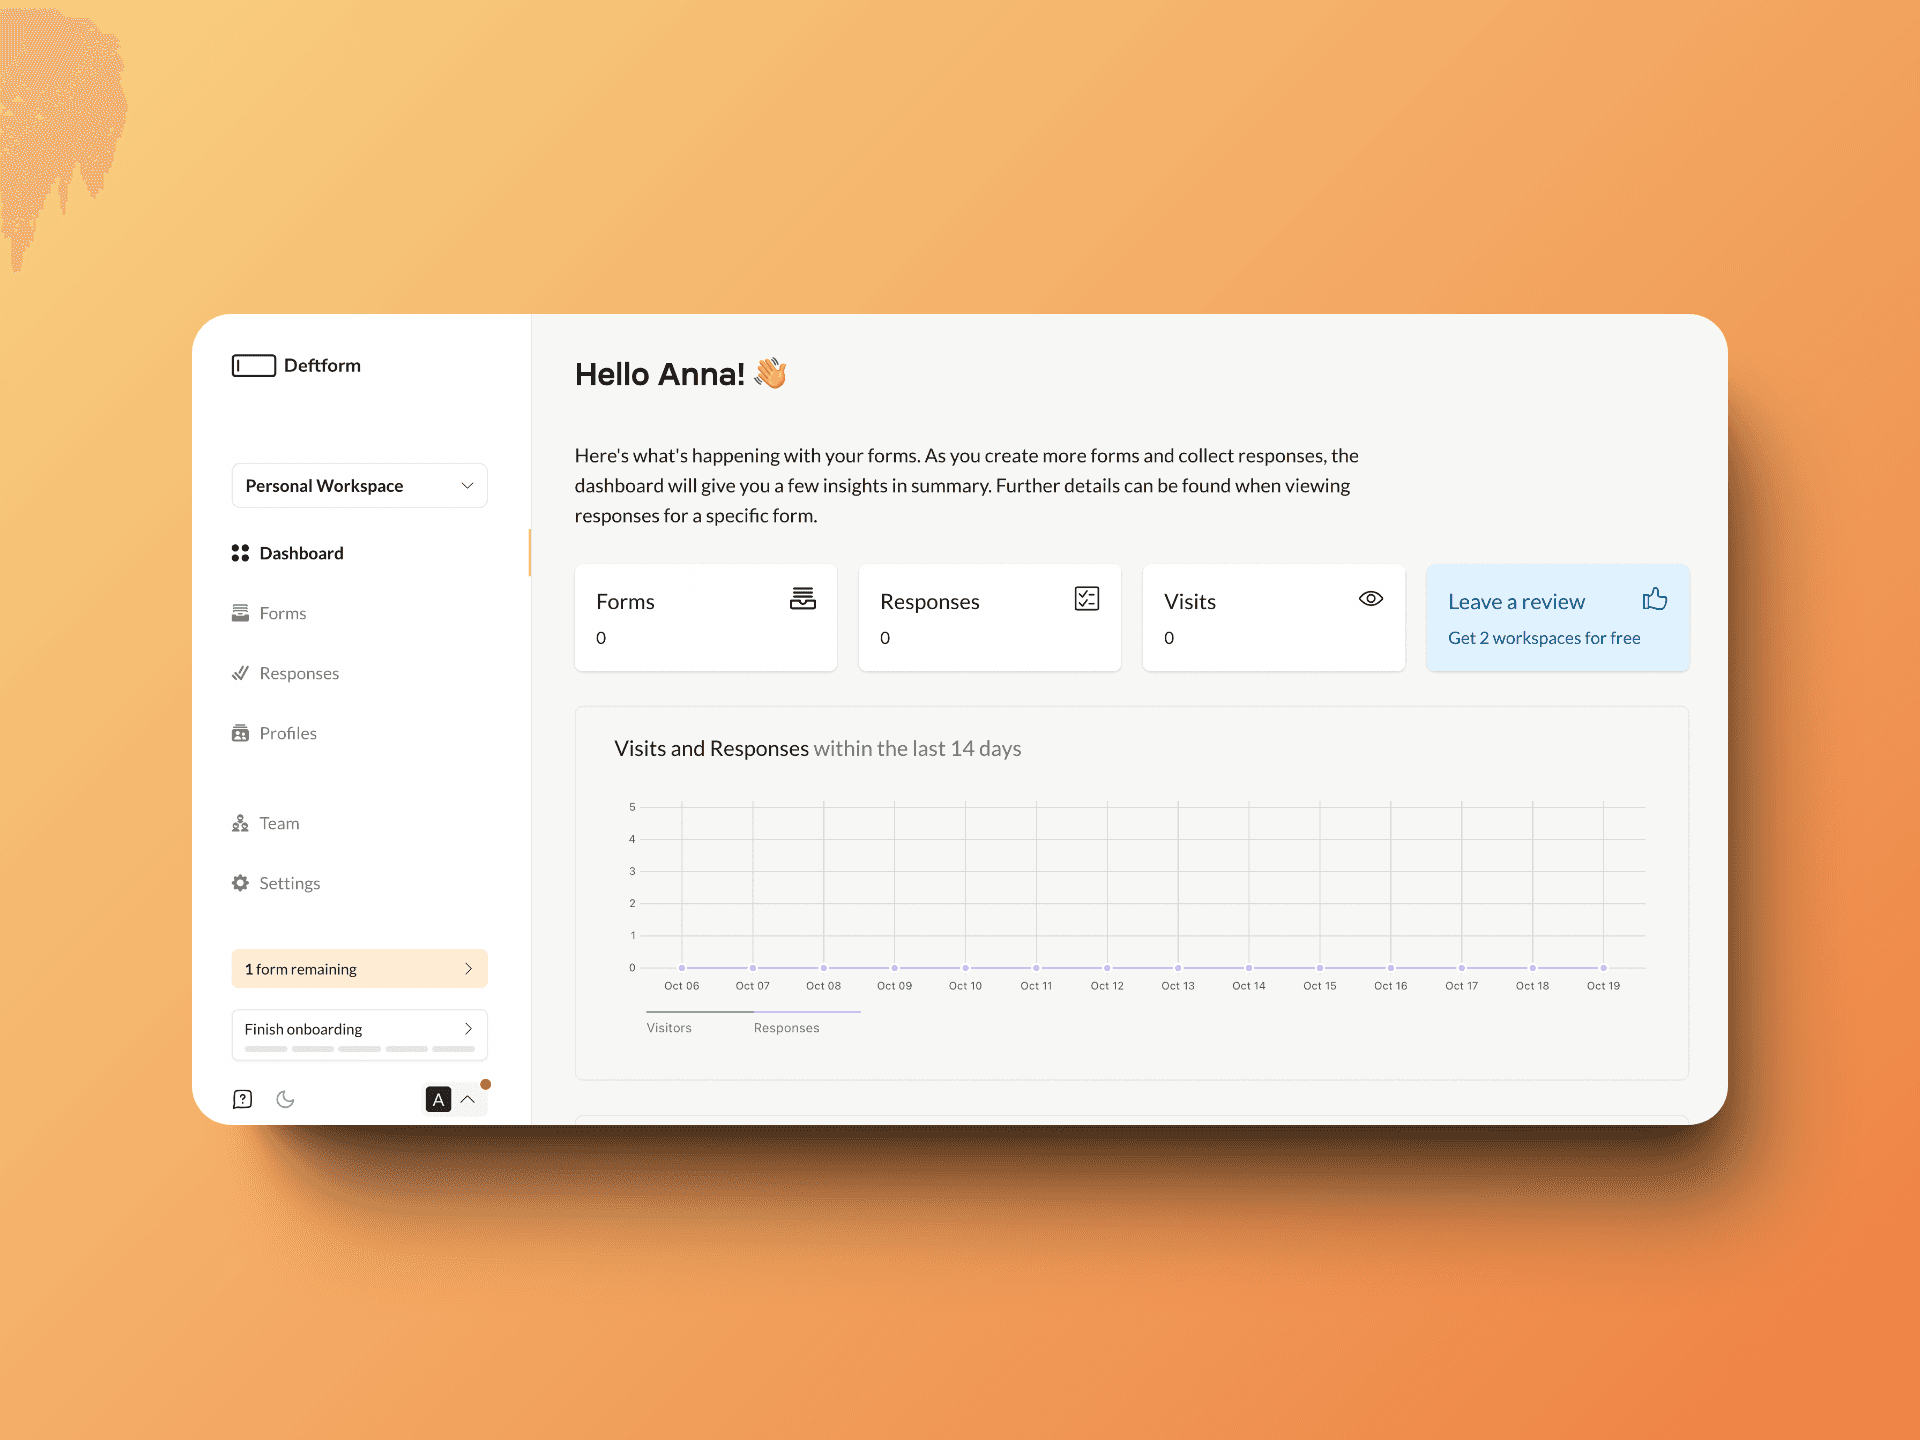Click the Visits eye icon

coord(1370,599)
